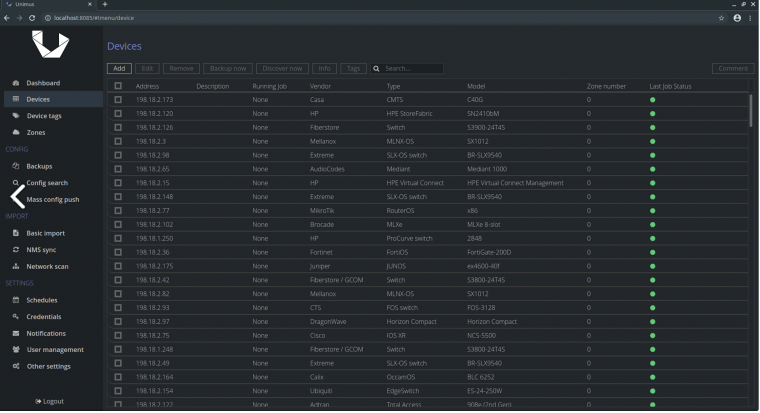Click the Basic import file icon
Viewport: 760px width, 413px height.
click(16, 233)
